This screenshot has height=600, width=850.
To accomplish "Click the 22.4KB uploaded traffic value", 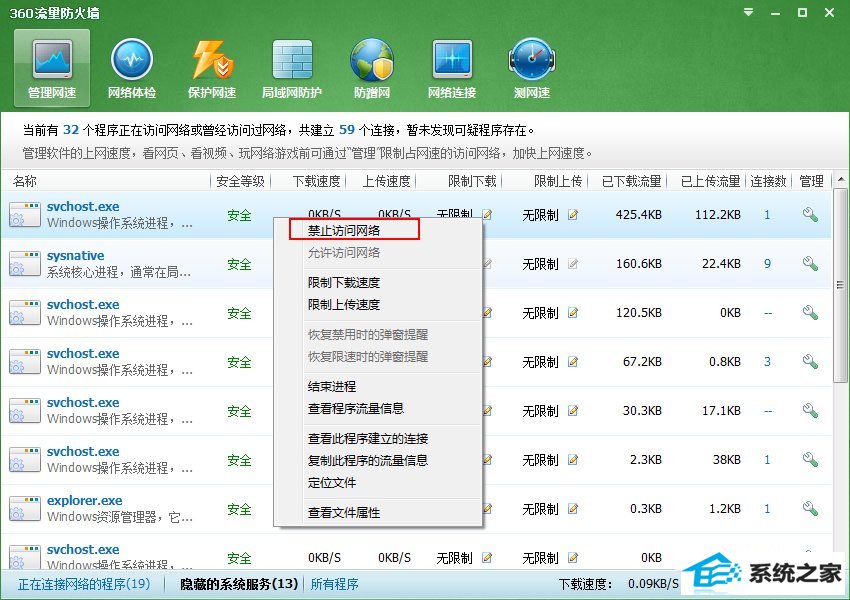I will (721, 264).
